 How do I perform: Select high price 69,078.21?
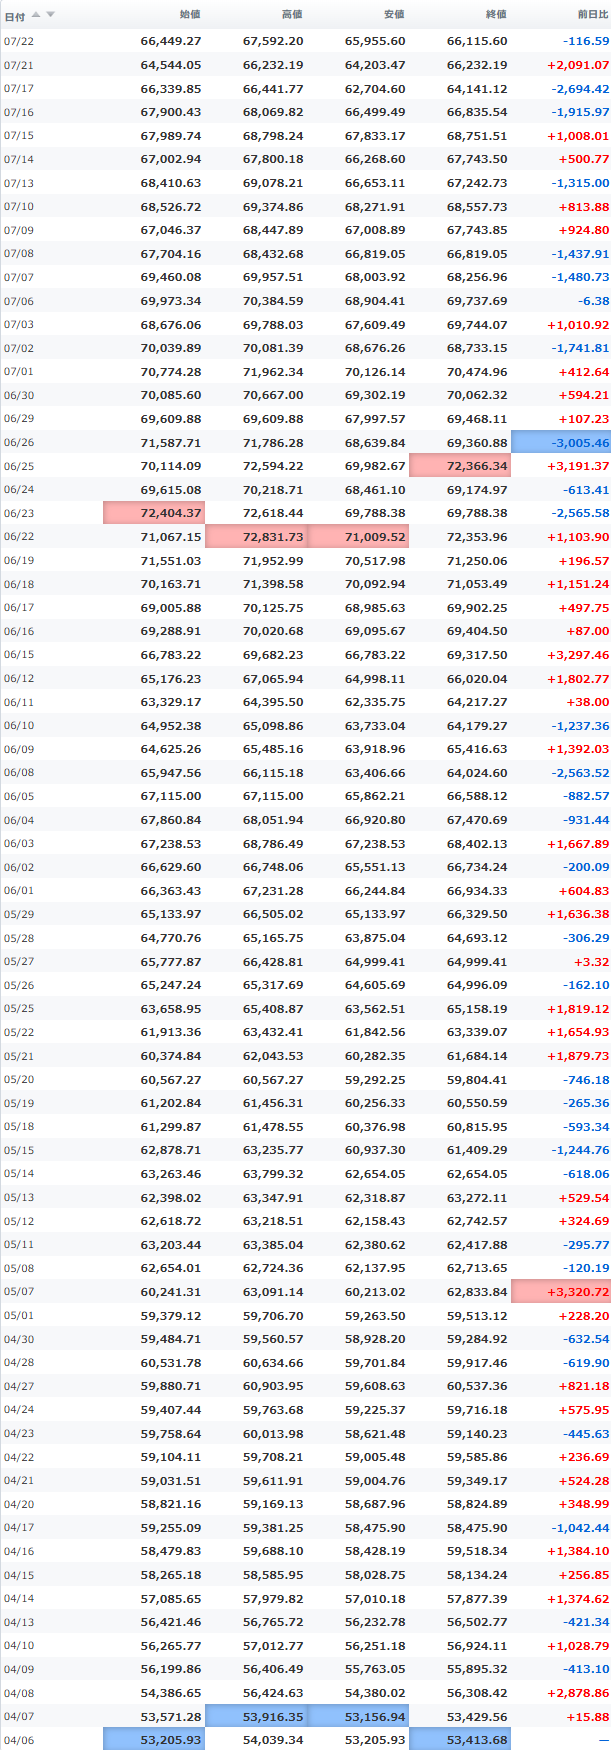tap(273, 183)
